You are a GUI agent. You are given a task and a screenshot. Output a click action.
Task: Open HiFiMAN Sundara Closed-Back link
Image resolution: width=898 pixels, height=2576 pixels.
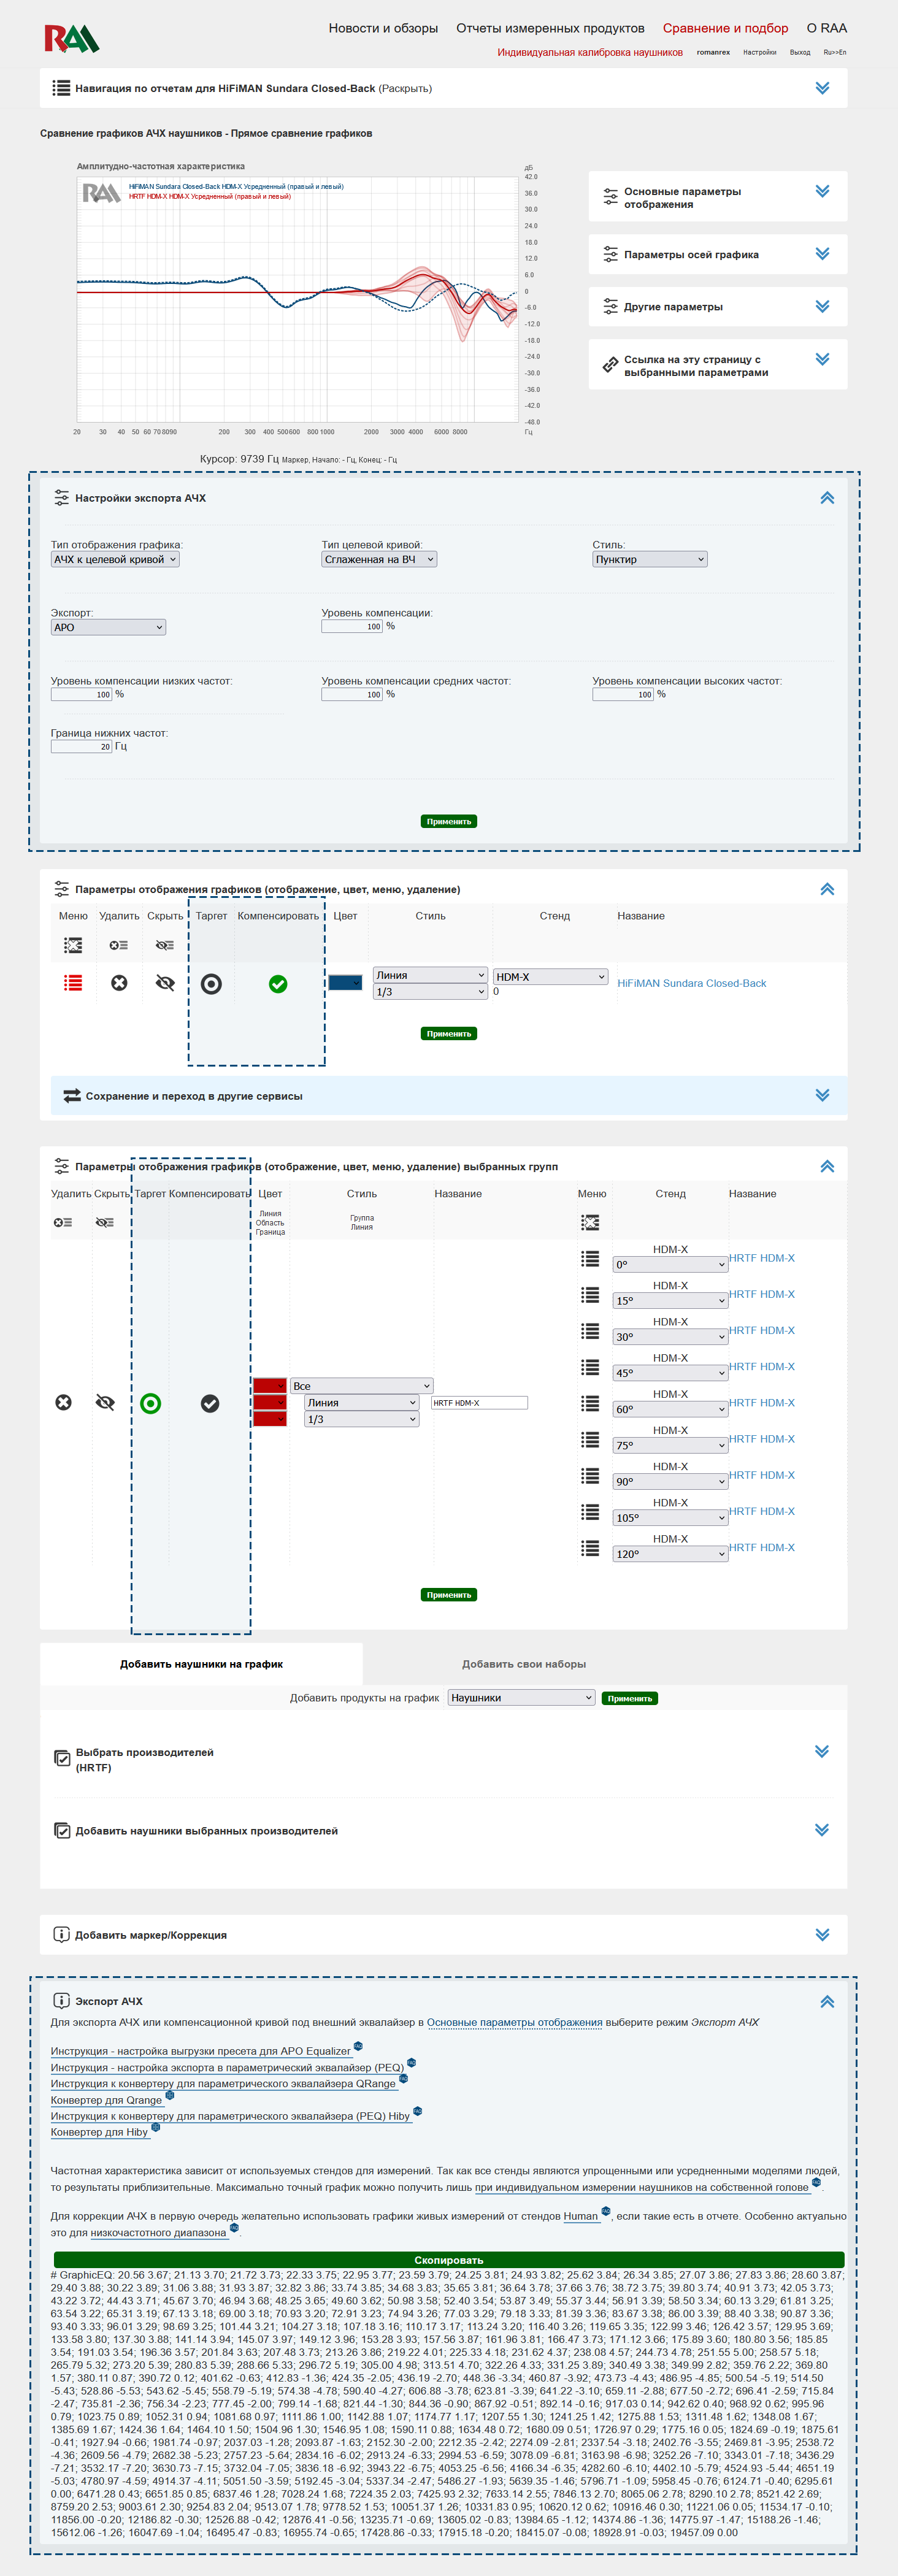(x=692, y=983)
